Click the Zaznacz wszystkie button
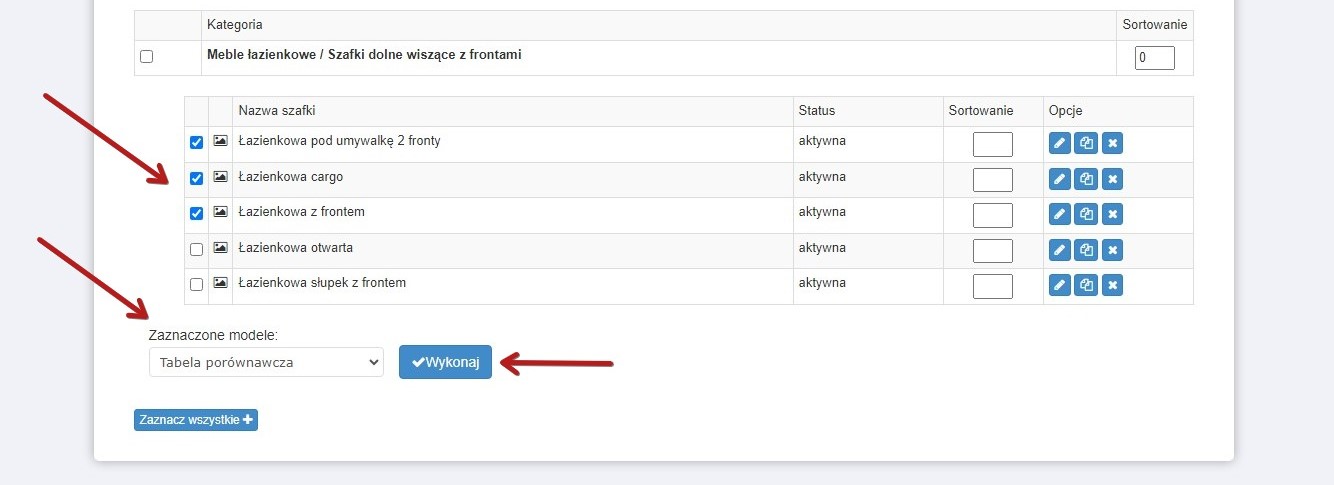This screenshot has height=485, width=1334. [196, 420]
